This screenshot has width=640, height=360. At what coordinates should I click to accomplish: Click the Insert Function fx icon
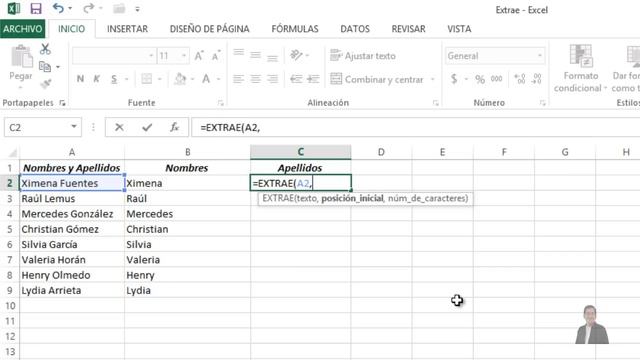[174, 127]
